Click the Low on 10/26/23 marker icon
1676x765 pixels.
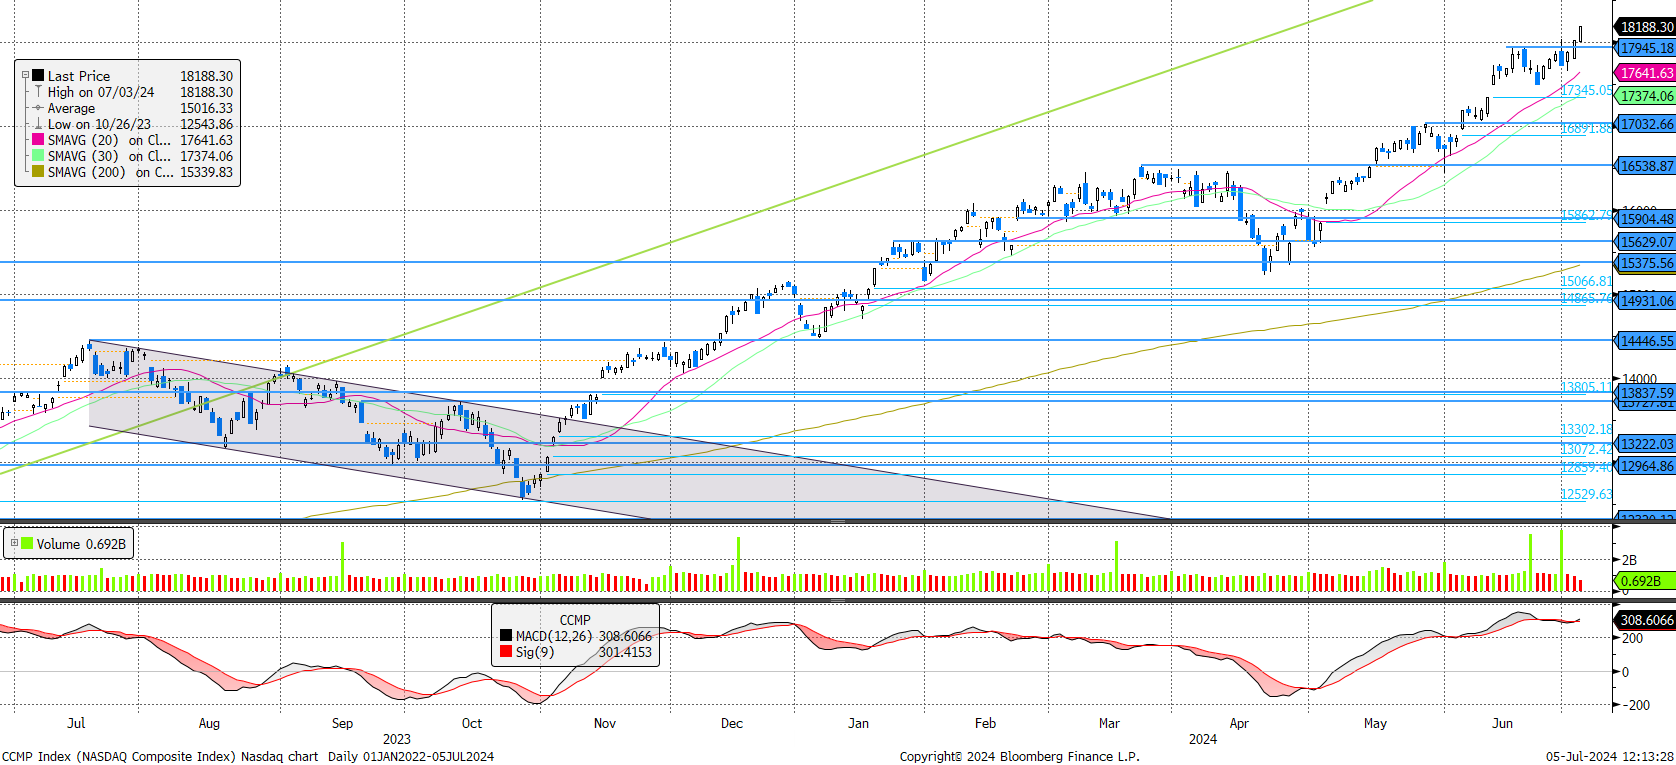point(38,124)
